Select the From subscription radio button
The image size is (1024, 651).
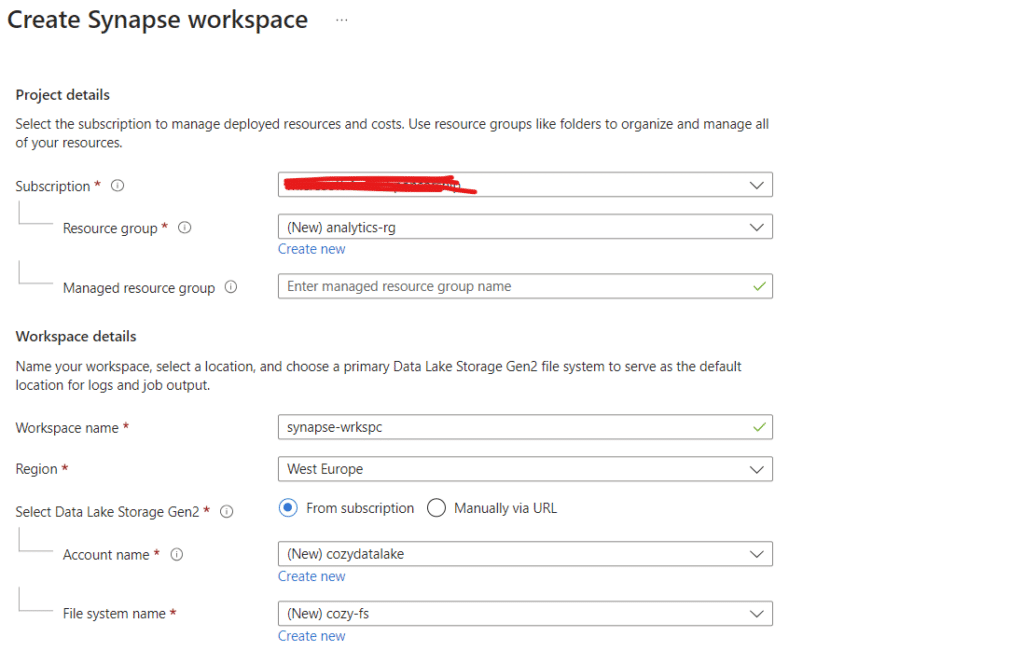click(289, 508)
